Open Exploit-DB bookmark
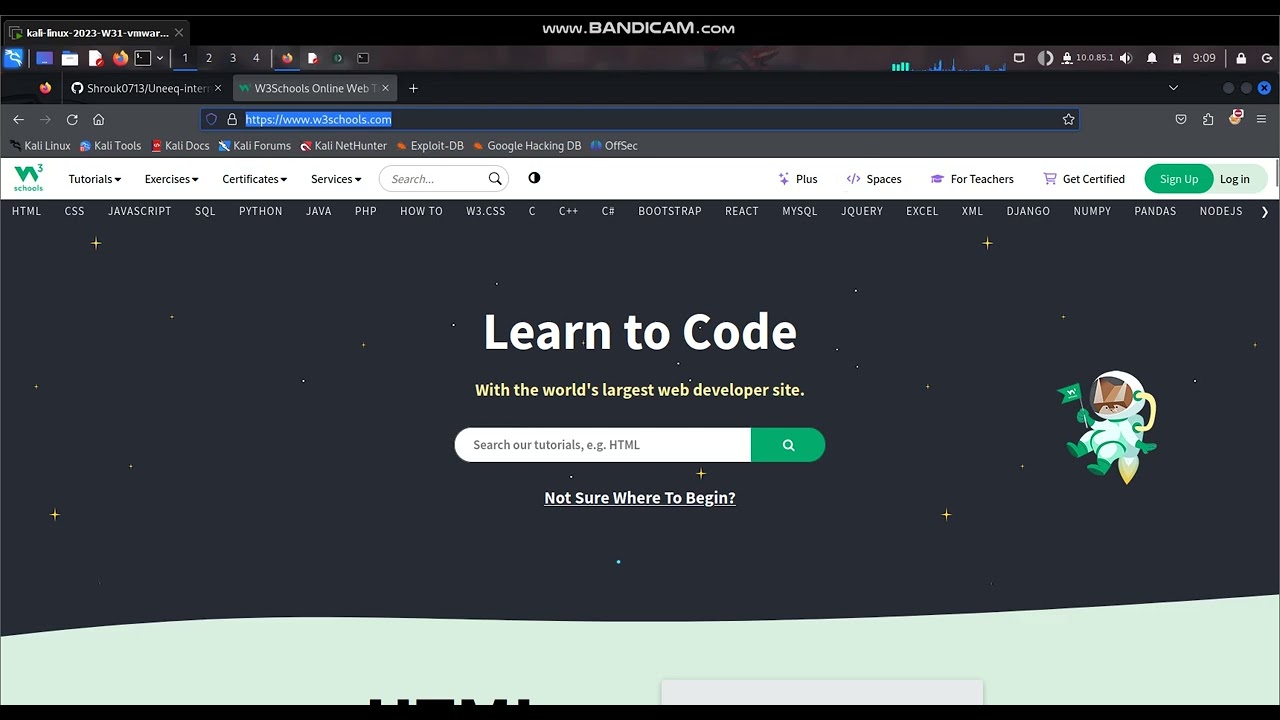The image size is (1280, 720). coord(430,145)
